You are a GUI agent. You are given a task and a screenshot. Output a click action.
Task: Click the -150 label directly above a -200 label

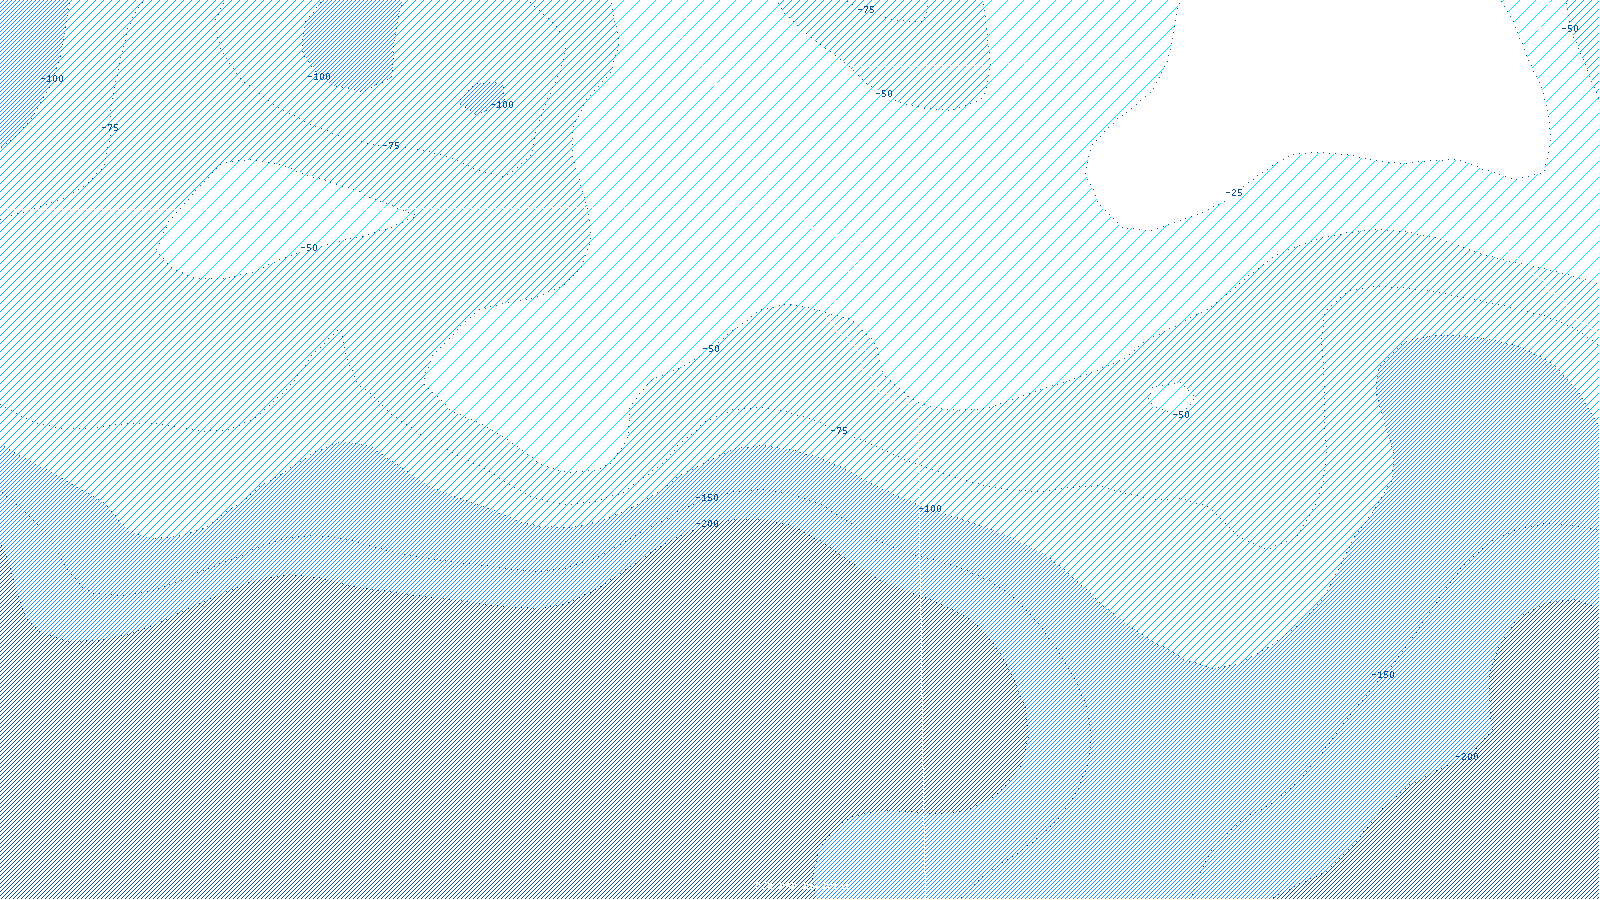coord(707,498)
